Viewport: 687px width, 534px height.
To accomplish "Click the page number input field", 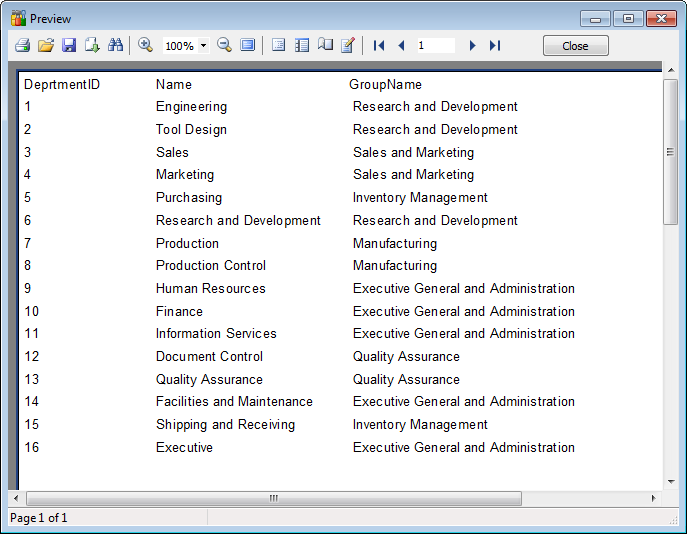I will click(435, 46).
